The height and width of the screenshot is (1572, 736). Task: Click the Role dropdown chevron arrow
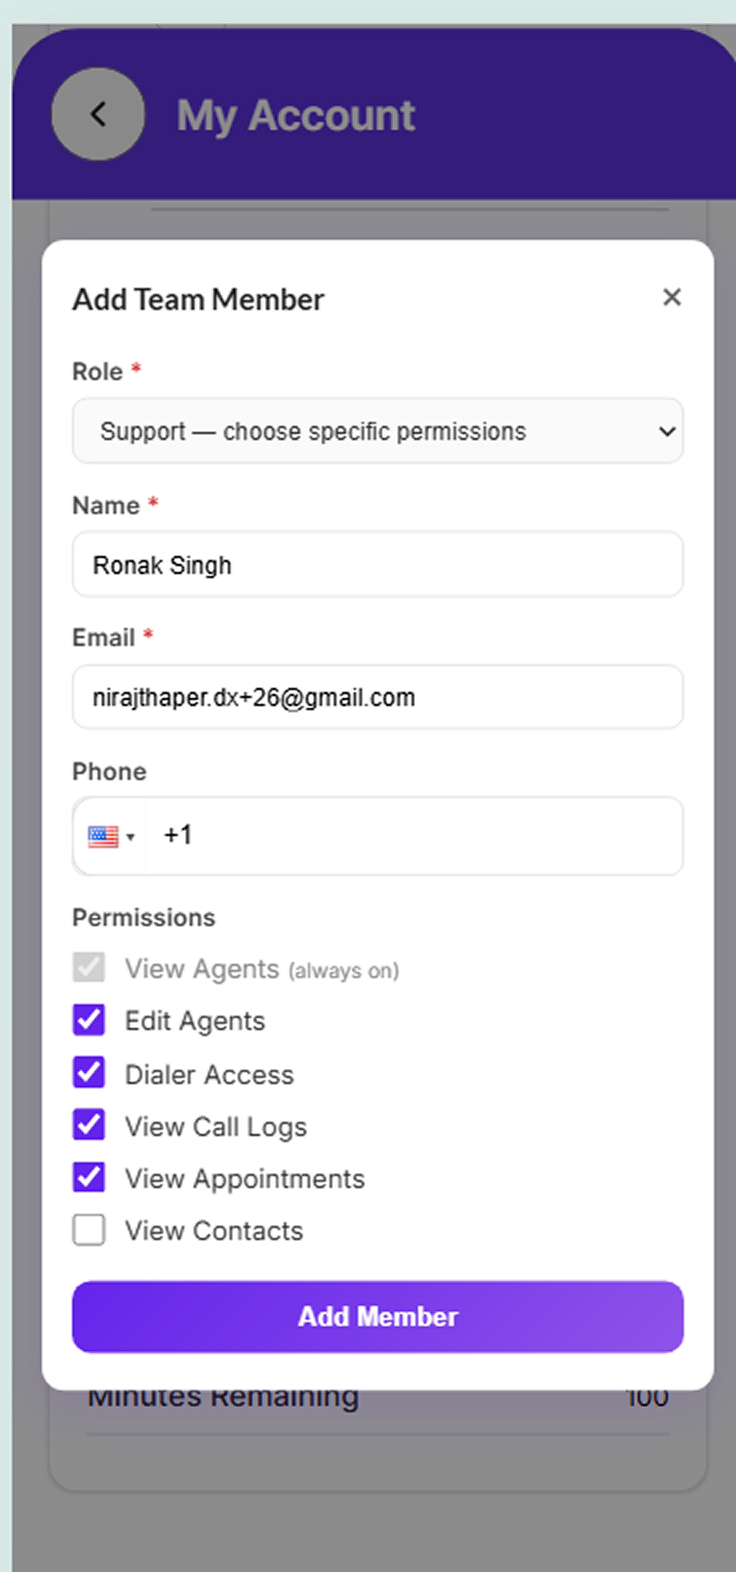[667, 432]
